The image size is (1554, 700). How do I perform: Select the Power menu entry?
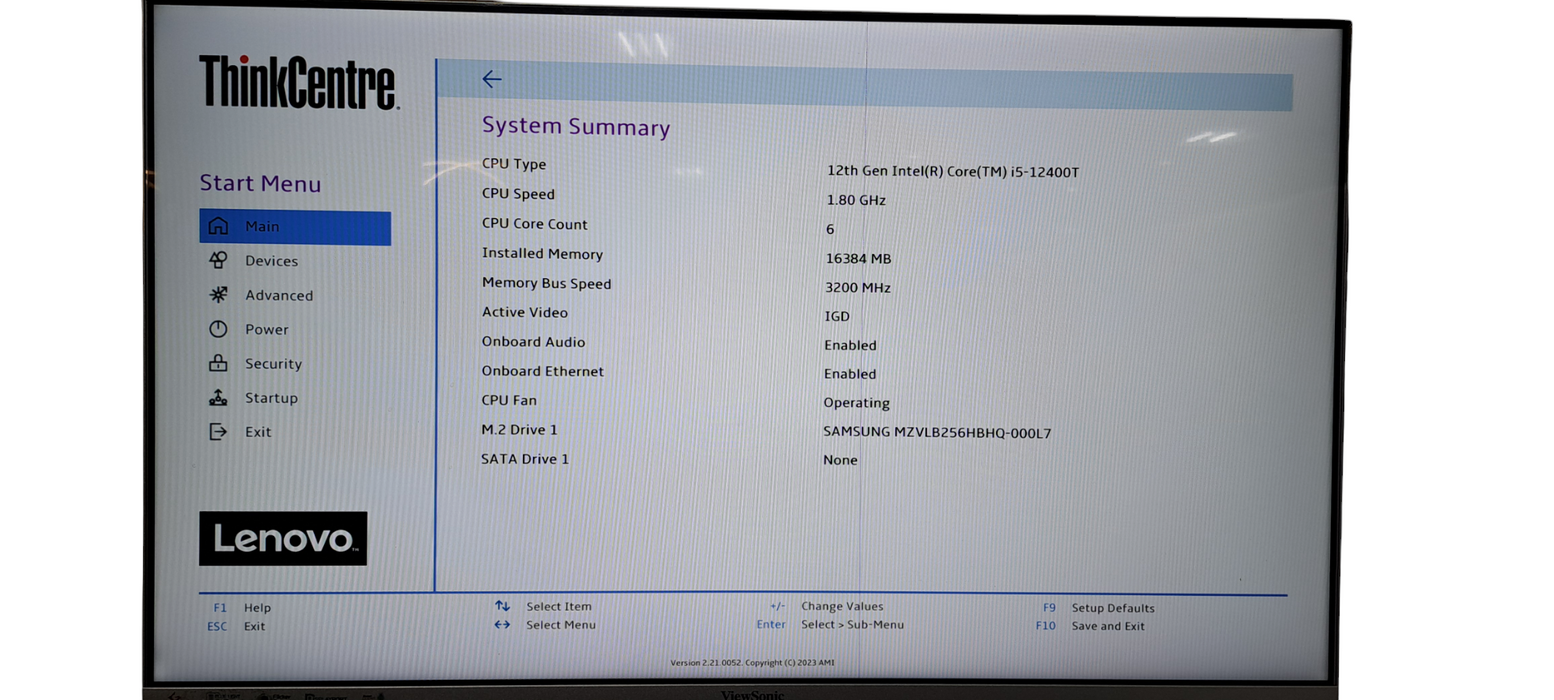tap(266, 329)
